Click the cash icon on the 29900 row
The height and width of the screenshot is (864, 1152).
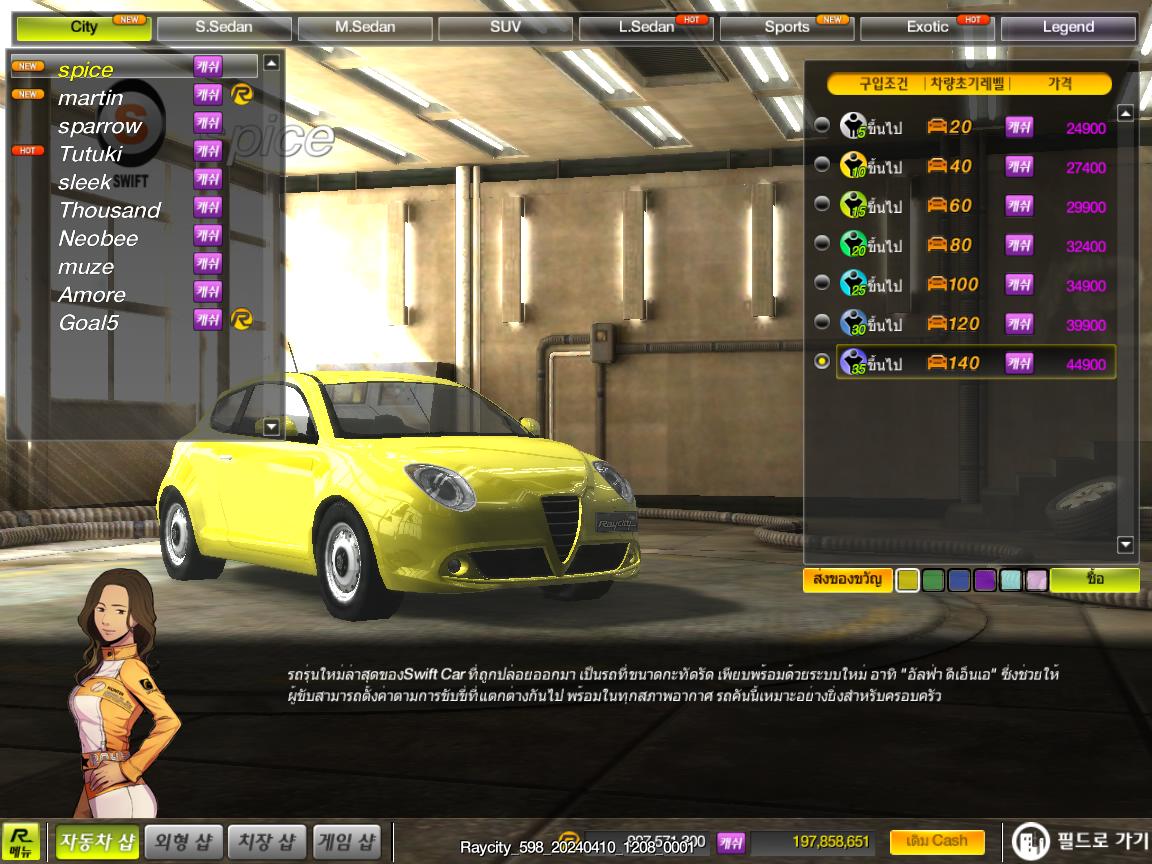click(x=1019, y=206)
